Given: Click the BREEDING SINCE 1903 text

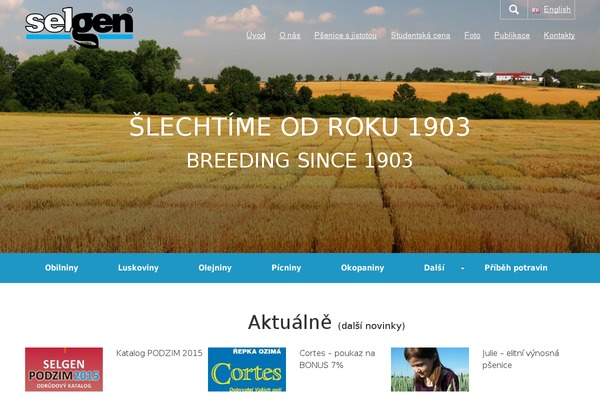Looking at the screenshot, I should 300,160.
